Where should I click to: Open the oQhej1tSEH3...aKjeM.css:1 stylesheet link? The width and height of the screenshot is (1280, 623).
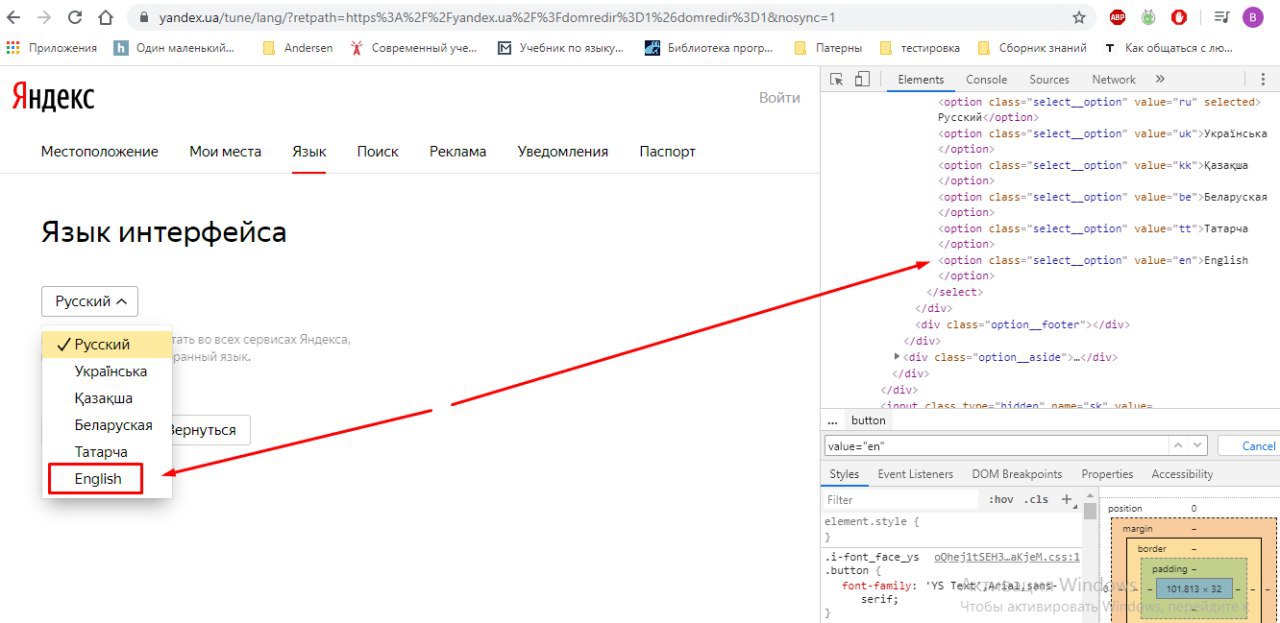point(1007,557)
